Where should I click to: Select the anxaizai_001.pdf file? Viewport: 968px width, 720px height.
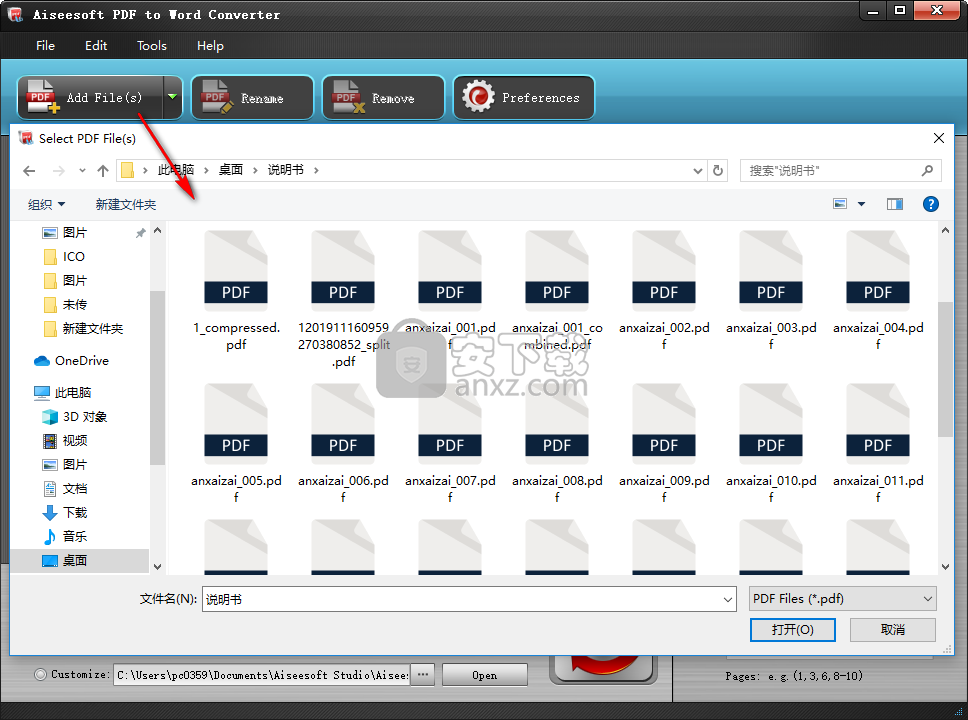click(450, 290)
